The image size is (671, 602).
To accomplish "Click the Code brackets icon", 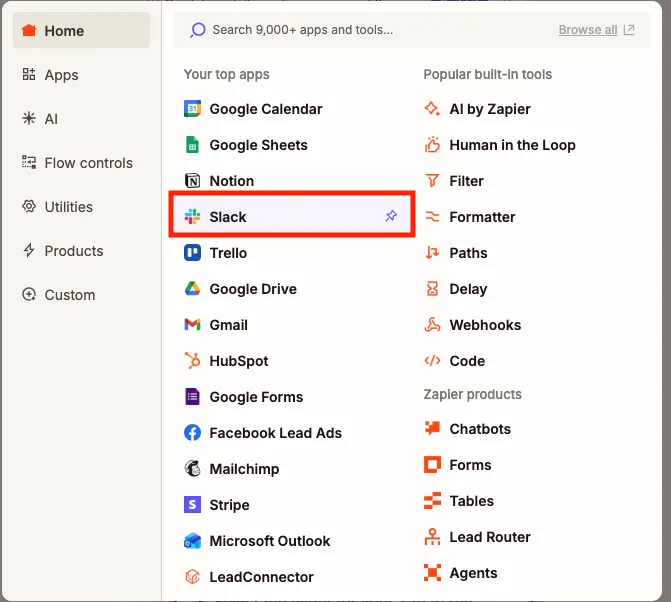I will tap(432, 360).
